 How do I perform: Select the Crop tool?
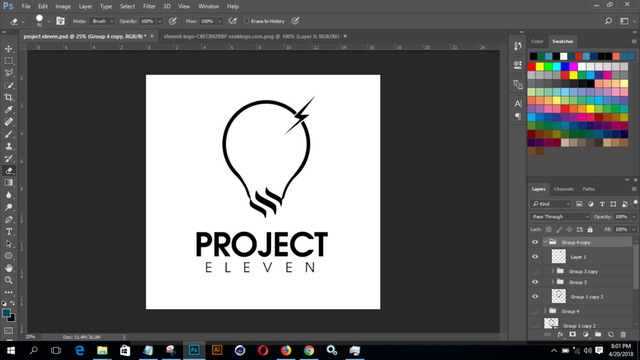click(9, 97)
